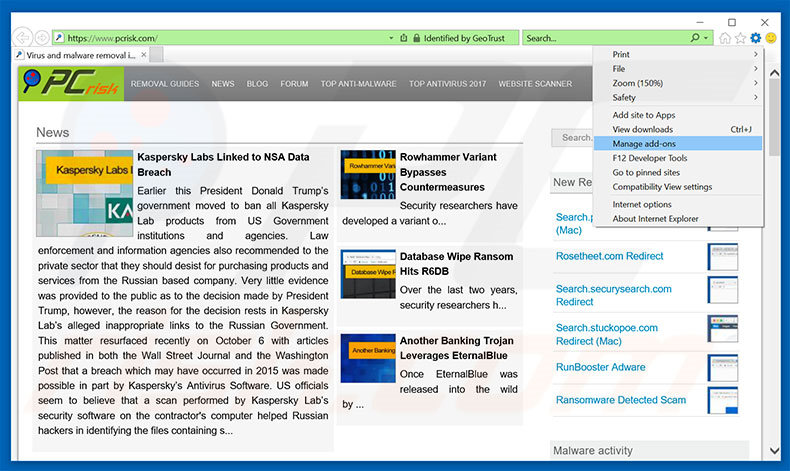790x471 pixels.
Task: Open TOP ANTI-MALWARE nav item
Action: point(358,84)
